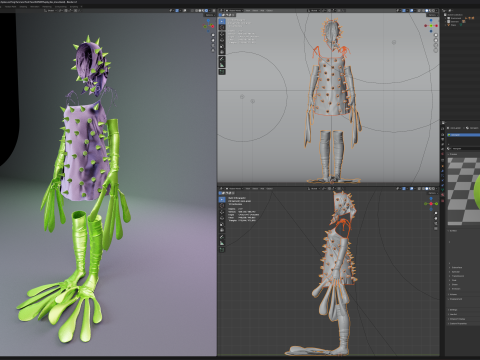Click red X axis on top-right viewport gizmo
The width and height of the screenshot is (480, 360).
tap(437, 26)
